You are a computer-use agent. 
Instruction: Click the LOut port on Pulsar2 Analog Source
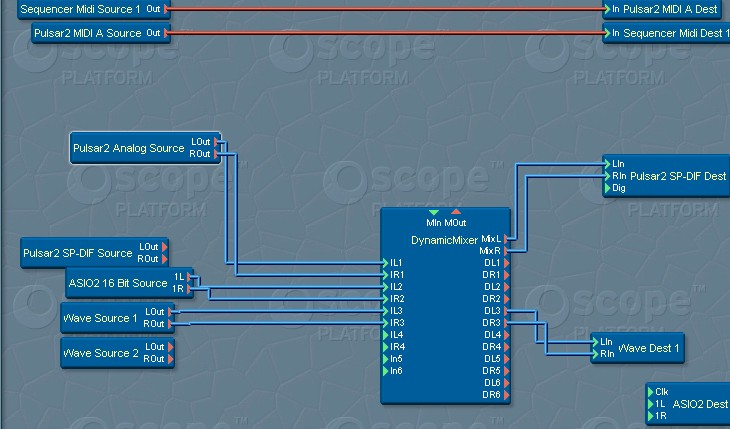[x=217, y=142]
